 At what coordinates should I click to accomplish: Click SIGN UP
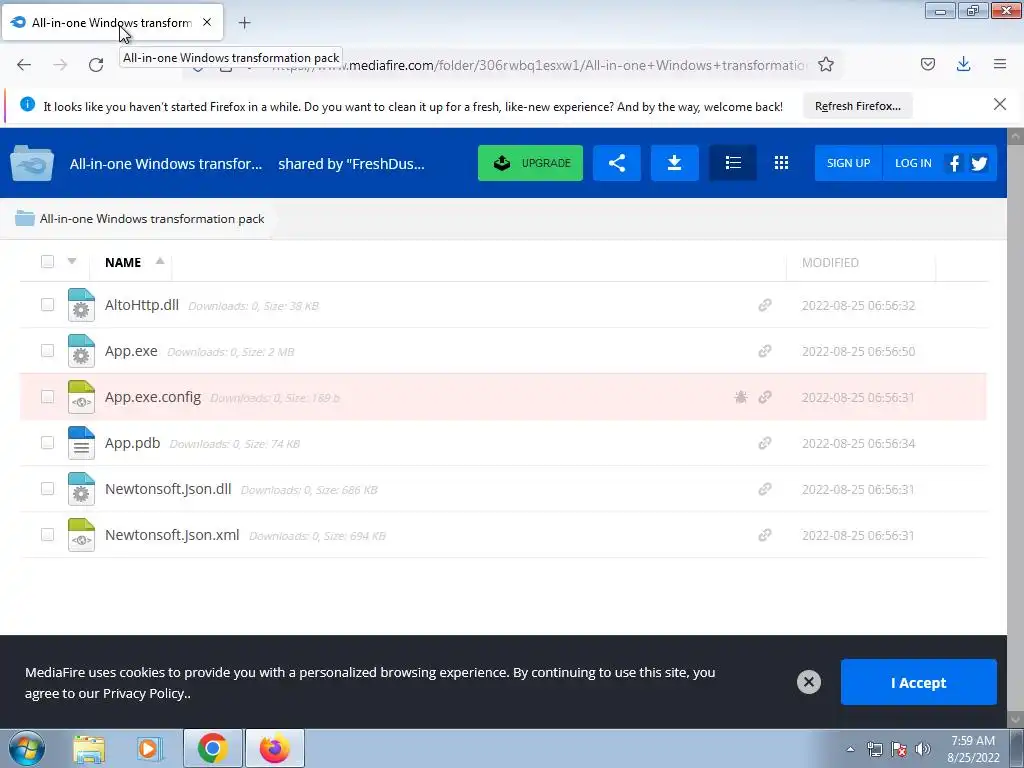click(848, 163)
